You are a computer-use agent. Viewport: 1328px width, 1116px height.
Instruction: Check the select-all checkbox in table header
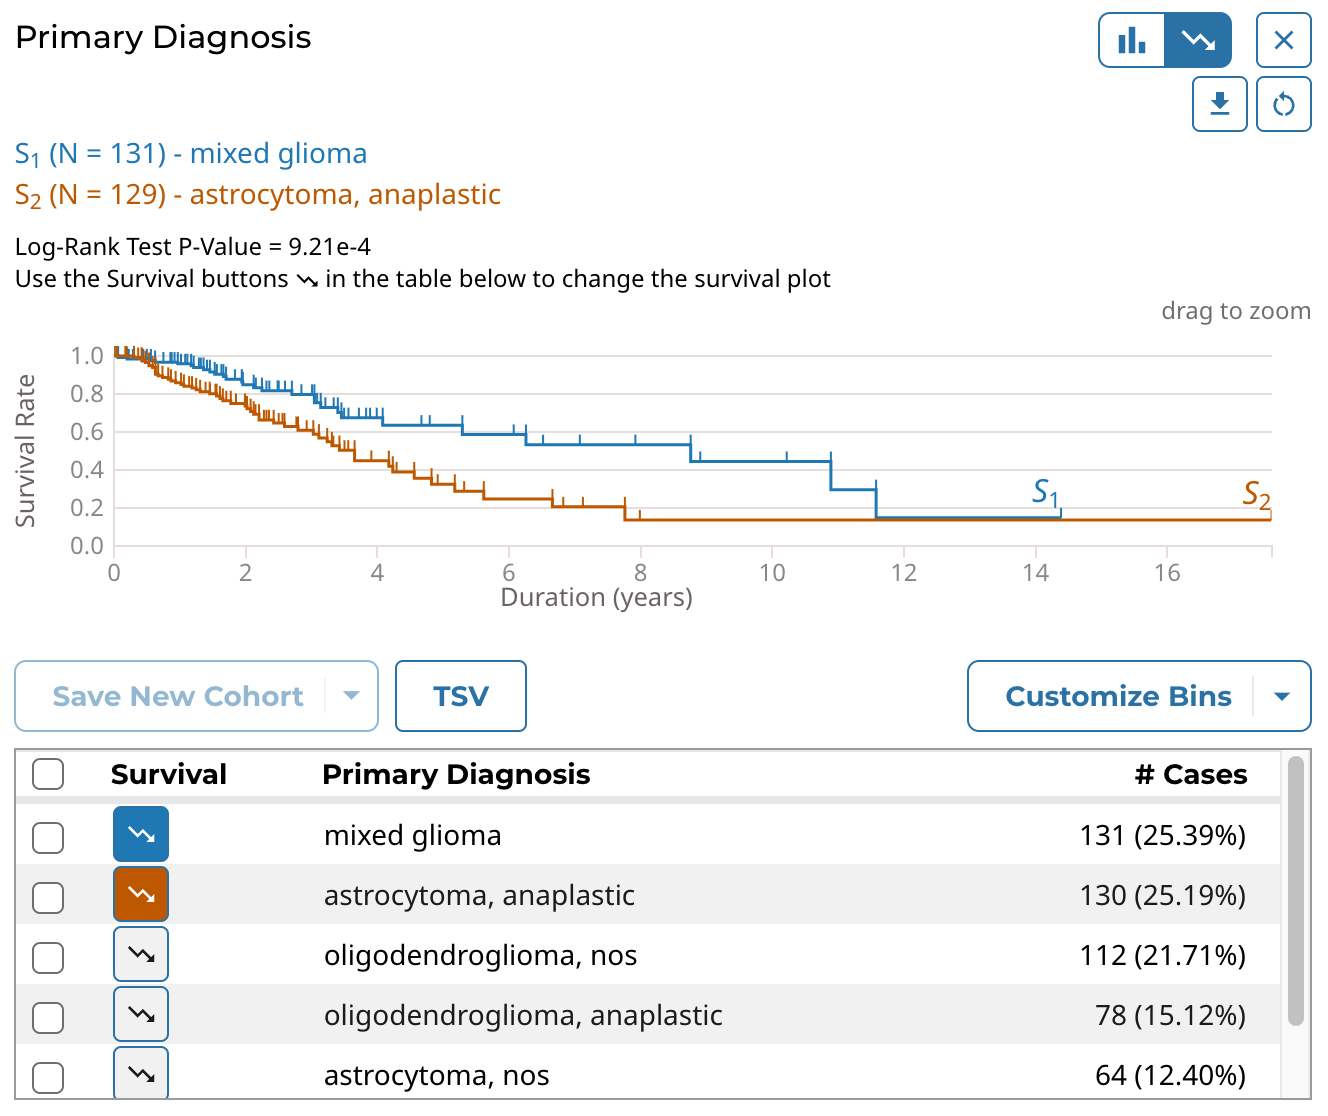coord(48,774)
